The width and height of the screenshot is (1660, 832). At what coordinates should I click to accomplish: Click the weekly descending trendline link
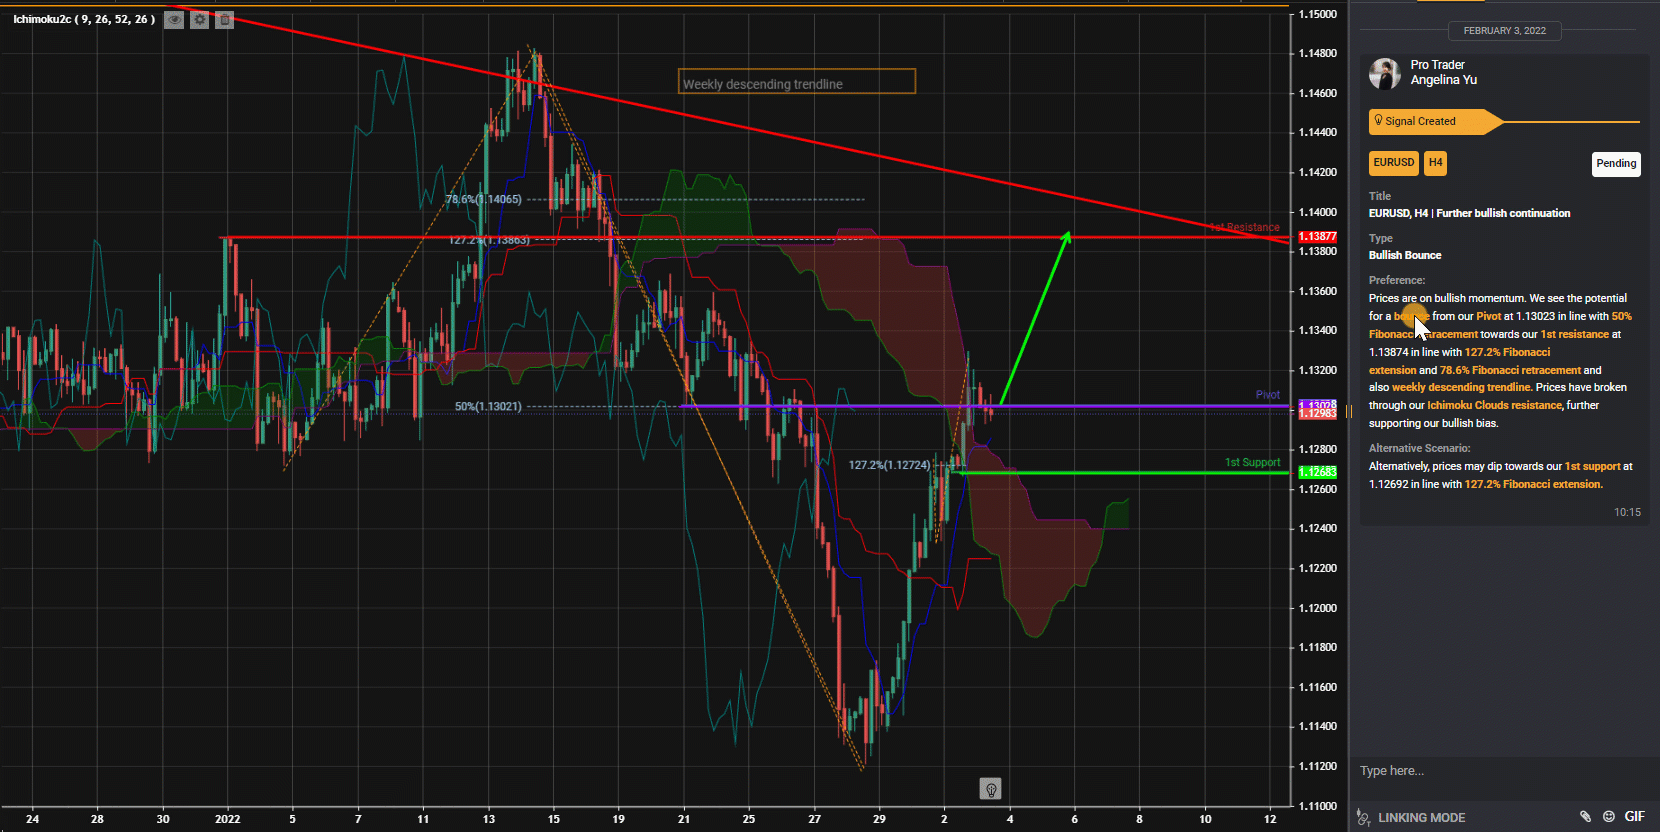pos(1461,387)
